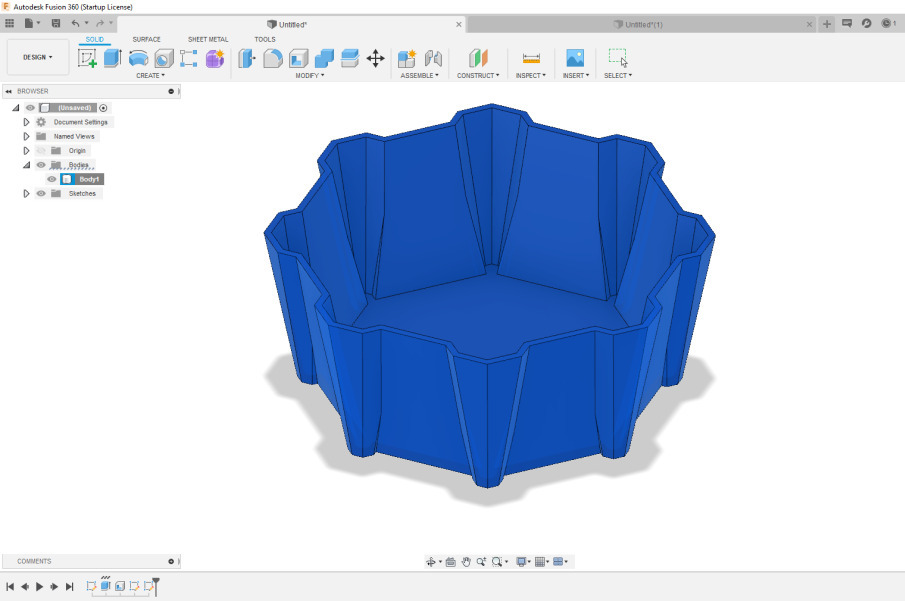Click the Create Sketch tool icon

88,58
